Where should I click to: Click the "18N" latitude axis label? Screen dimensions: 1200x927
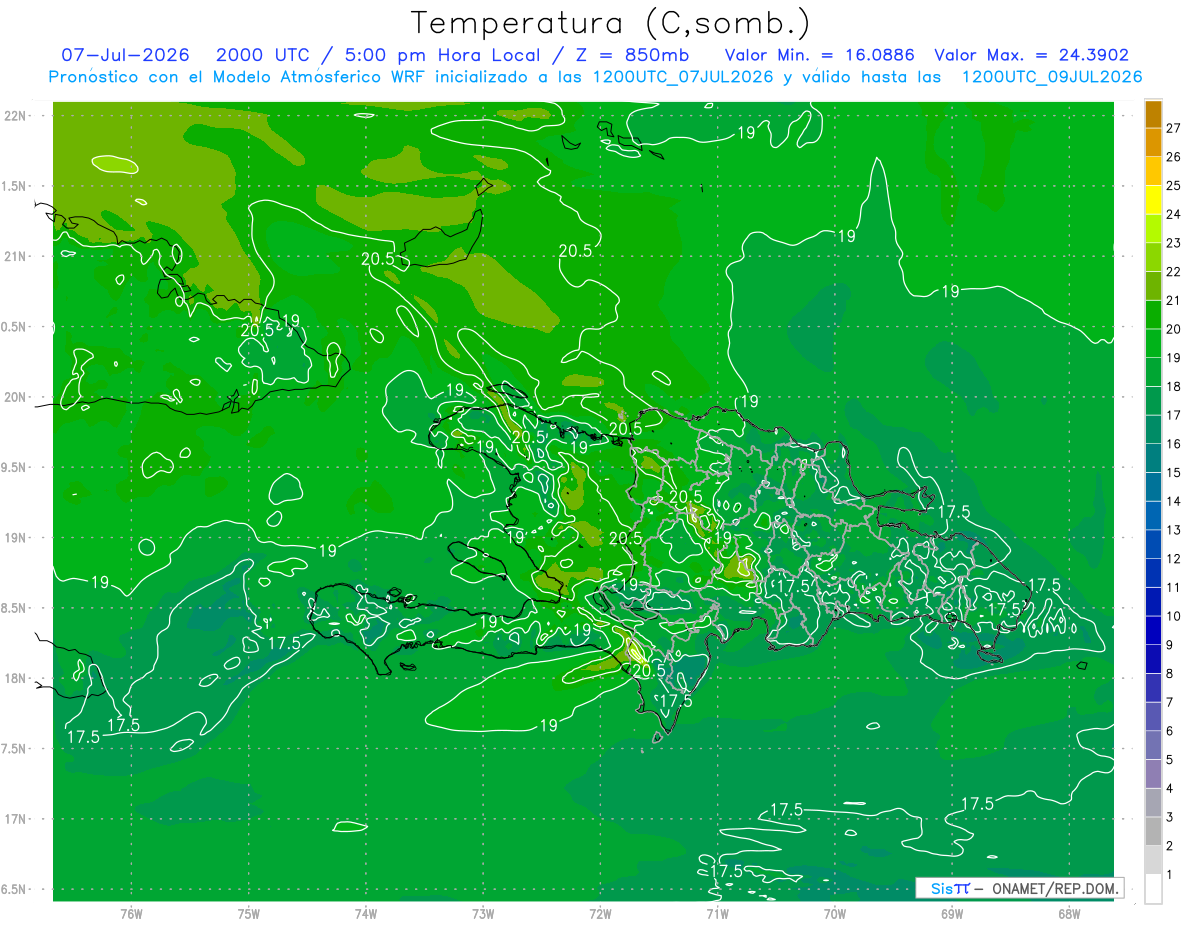point(16,679)
